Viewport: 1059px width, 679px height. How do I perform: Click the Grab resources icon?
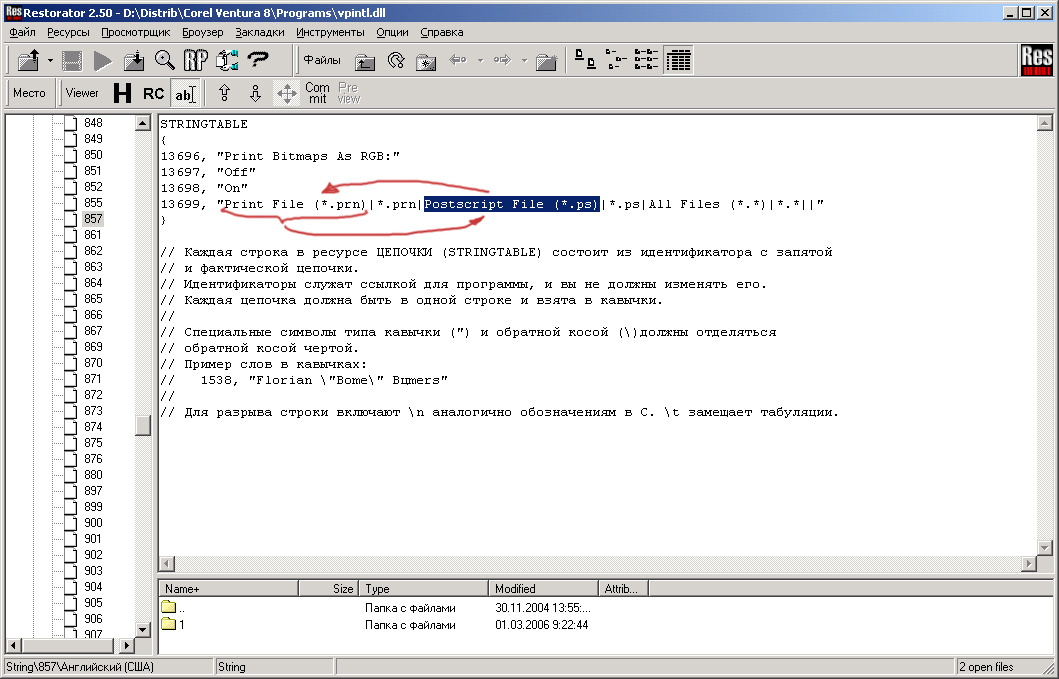coord(227,60)
